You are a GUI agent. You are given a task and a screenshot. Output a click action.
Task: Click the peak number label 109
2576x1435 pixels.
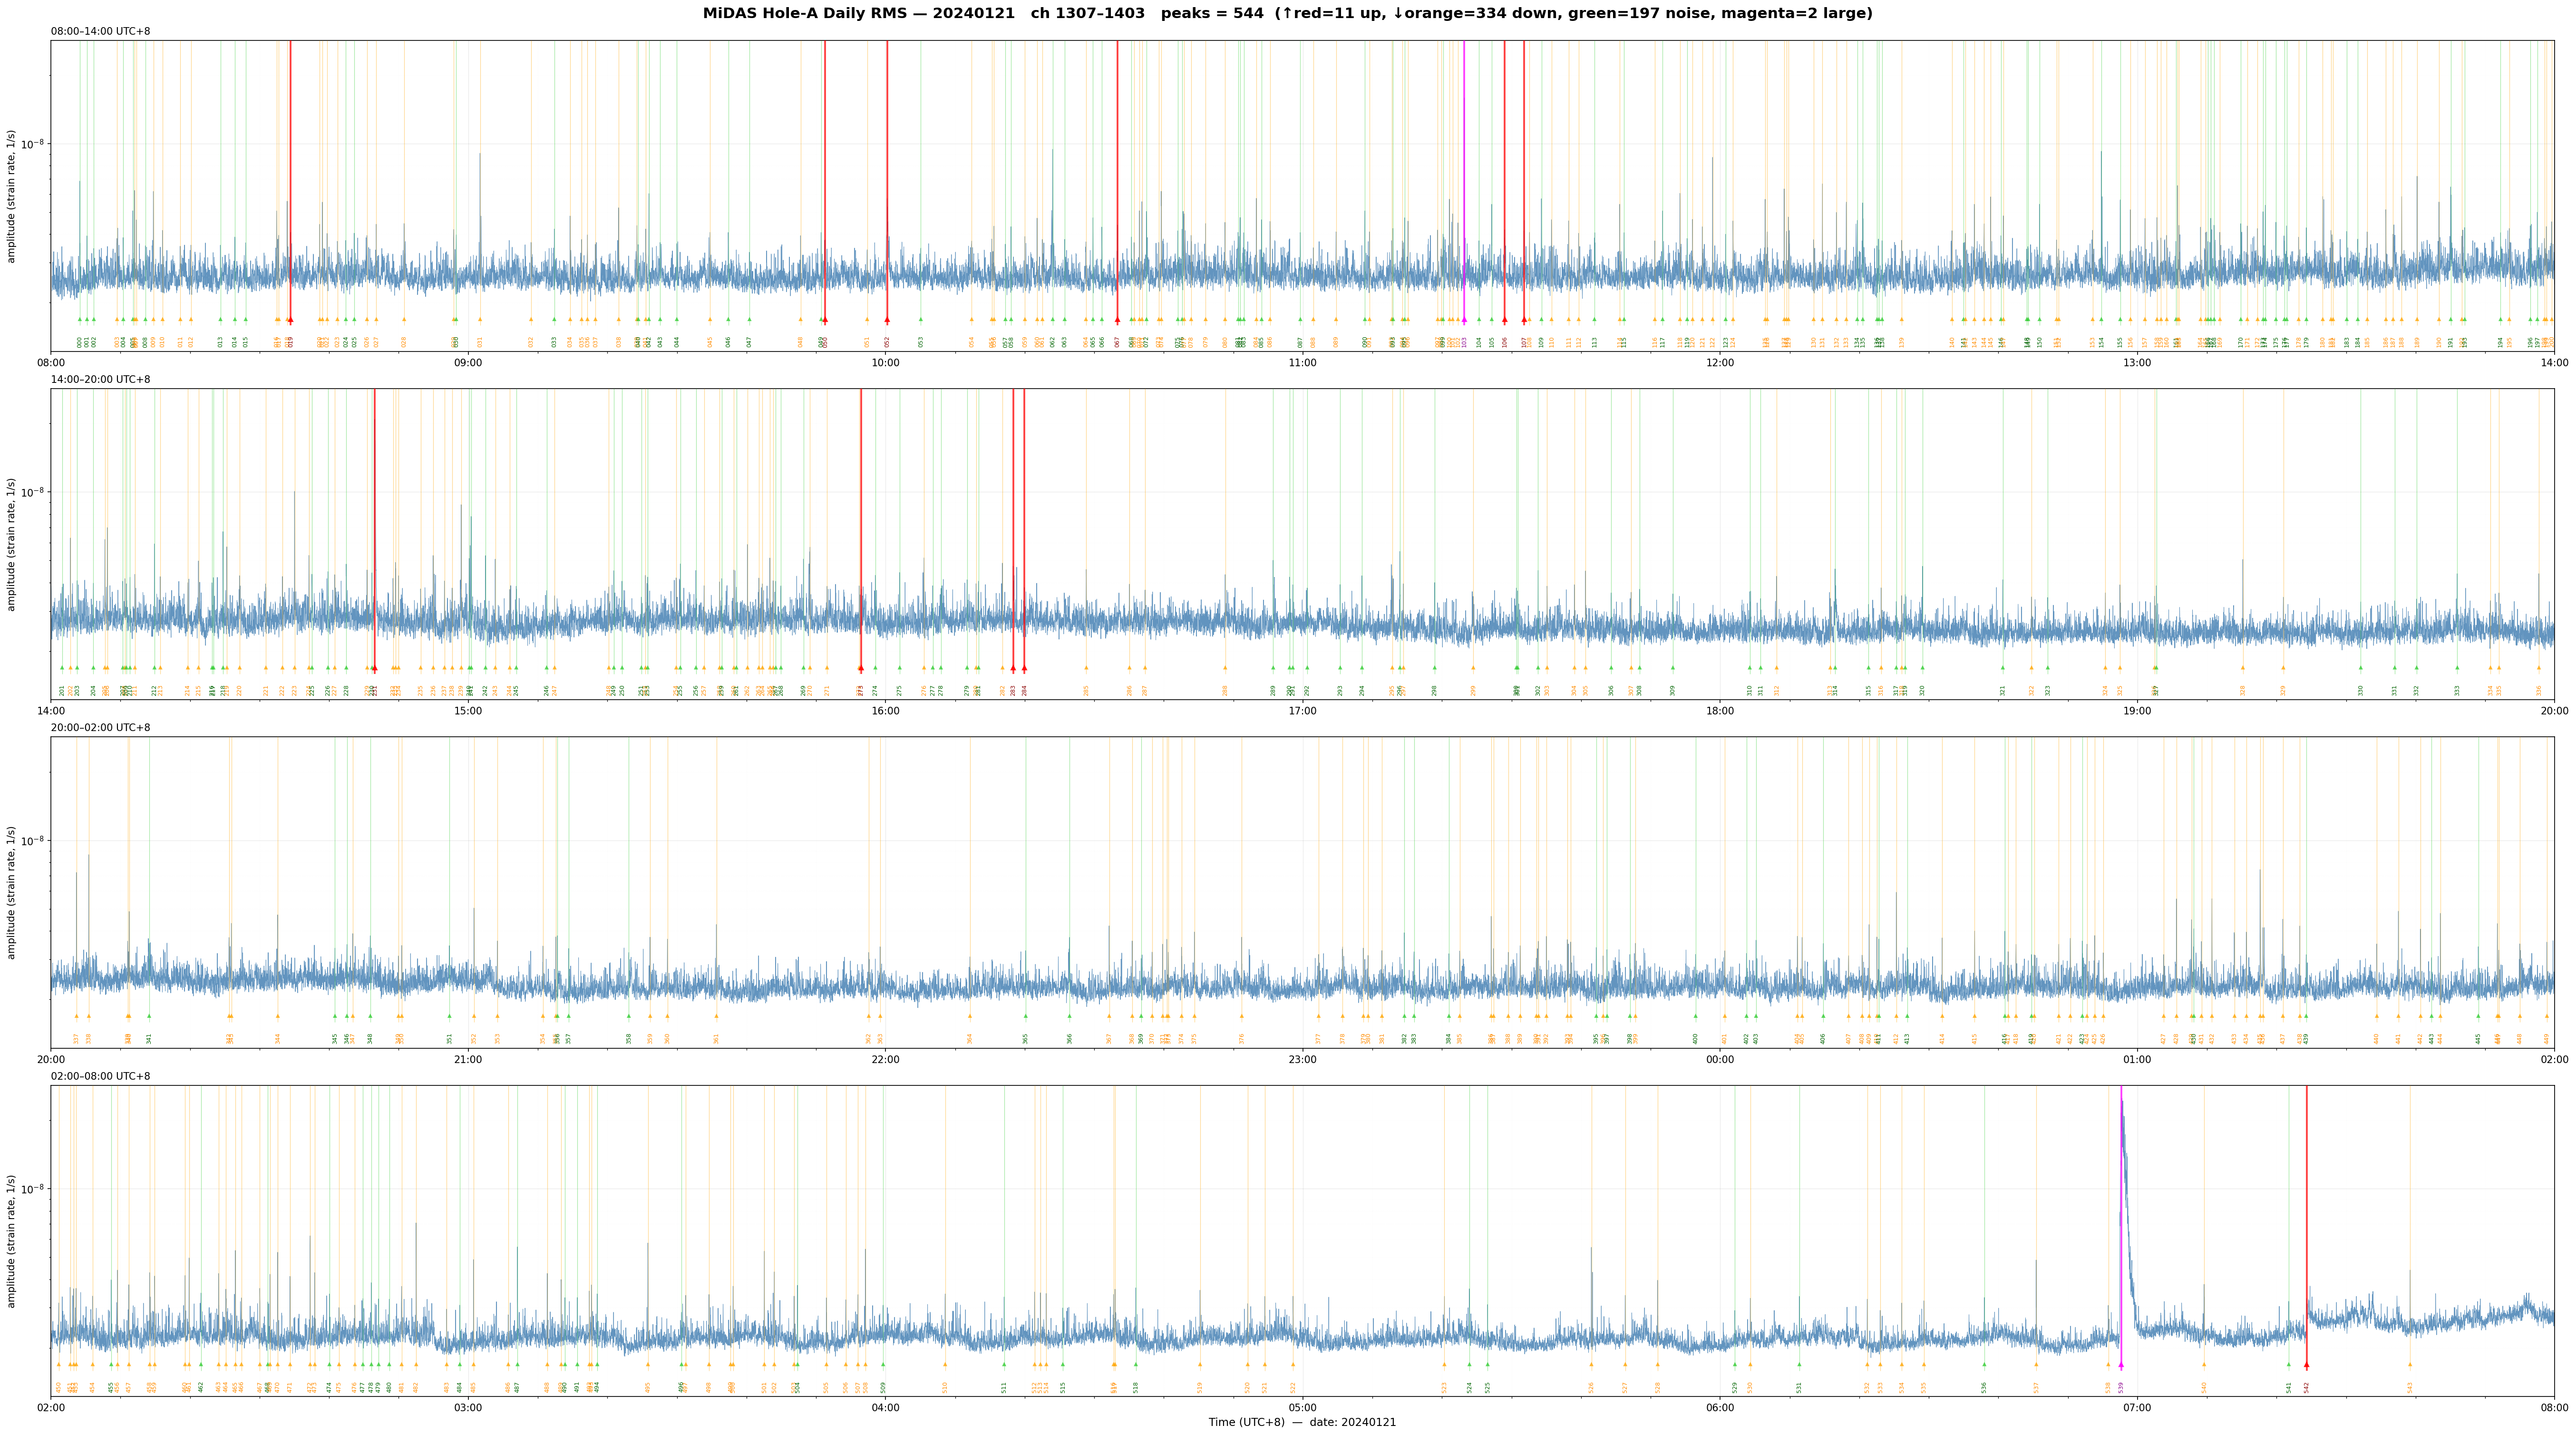click(1541, 342)
